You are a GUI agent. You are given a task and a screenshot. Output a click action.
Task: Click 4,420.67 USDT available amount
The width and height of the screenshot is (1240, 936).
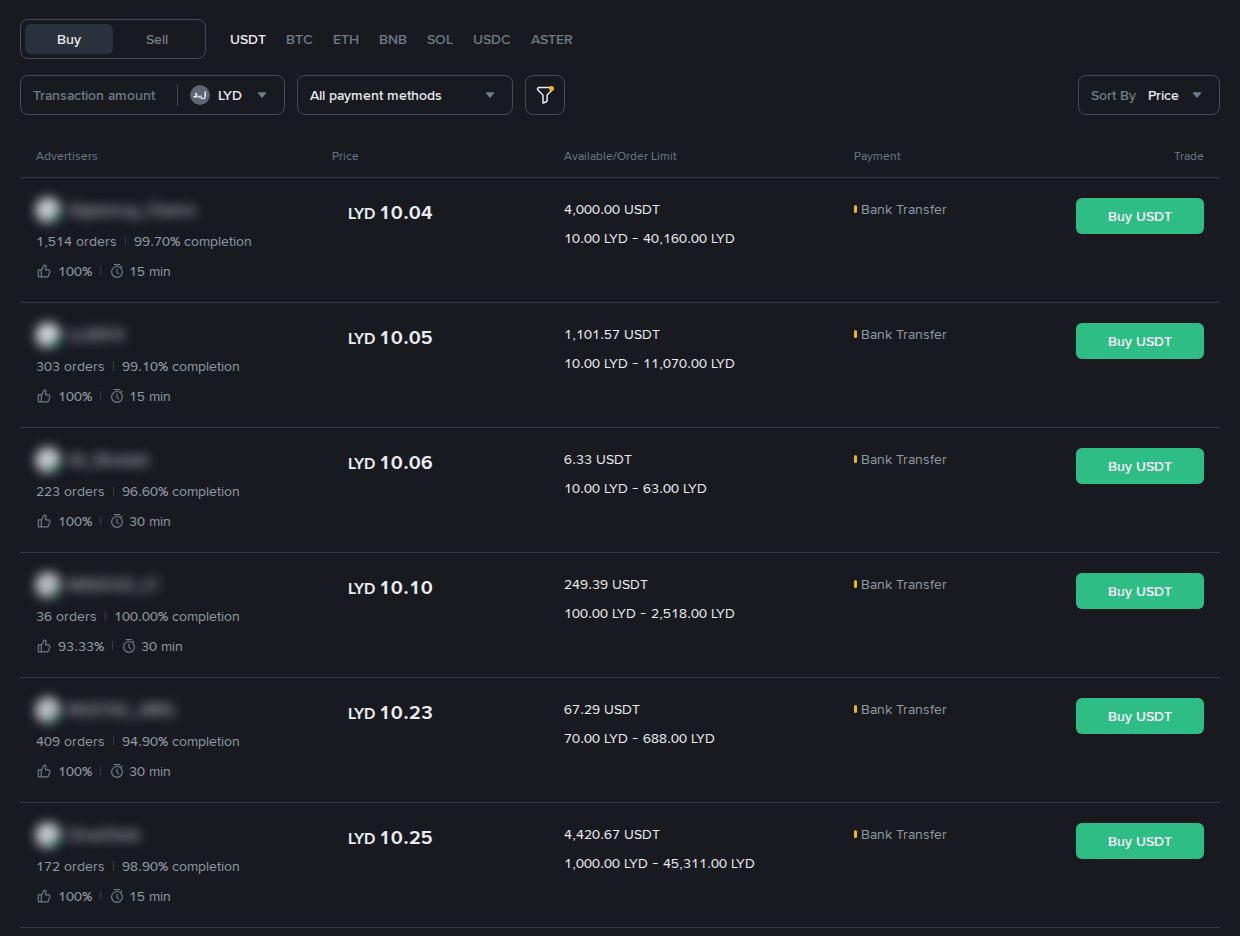(x=612, y=834)
